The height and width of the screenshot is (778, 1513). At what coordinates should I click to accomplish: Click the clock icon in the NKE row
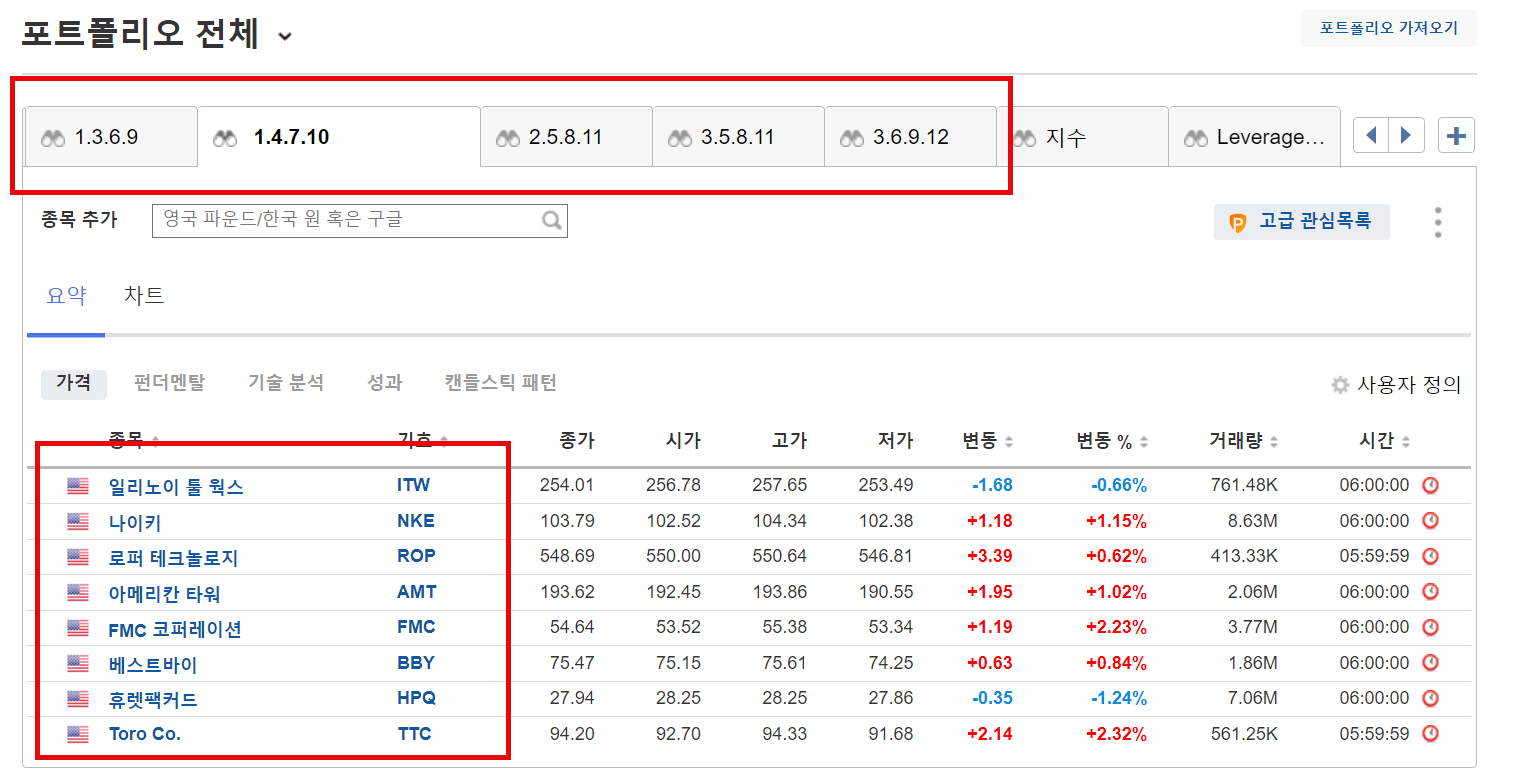(1431, 521)
